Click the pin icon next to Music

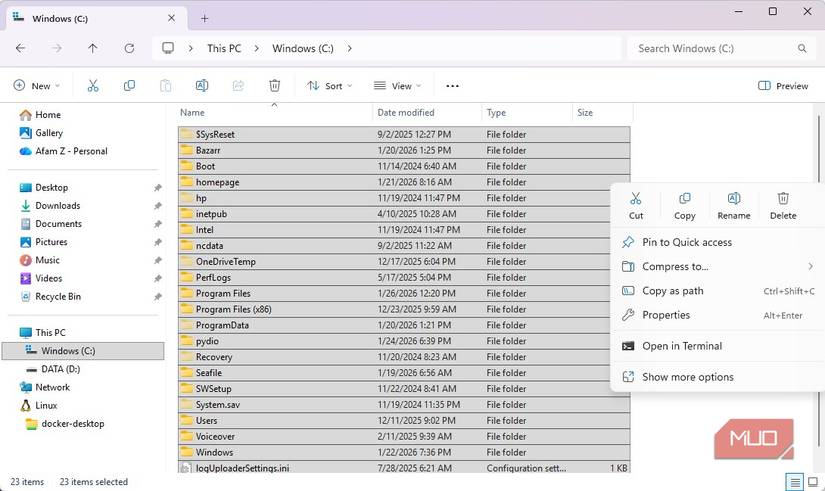pyautogui.click(x=157, y=260)
